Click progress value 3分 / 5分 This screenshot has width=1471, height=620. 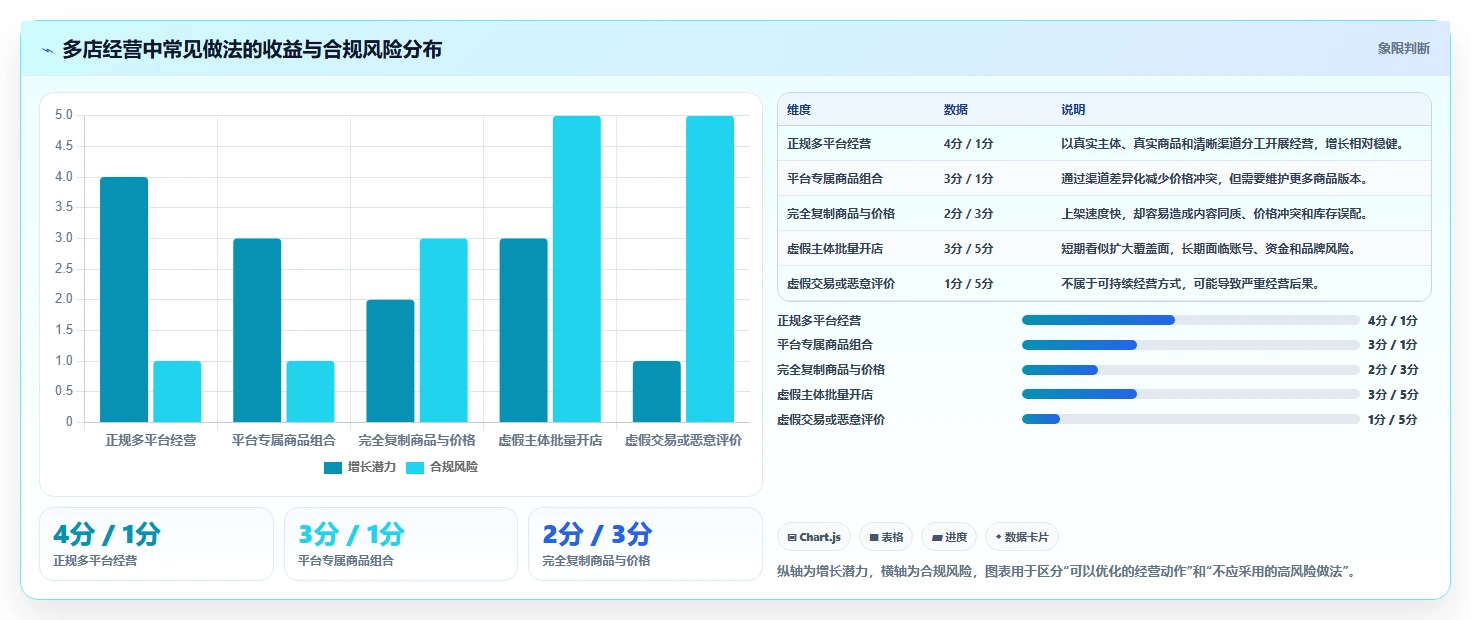point(1392,394)
